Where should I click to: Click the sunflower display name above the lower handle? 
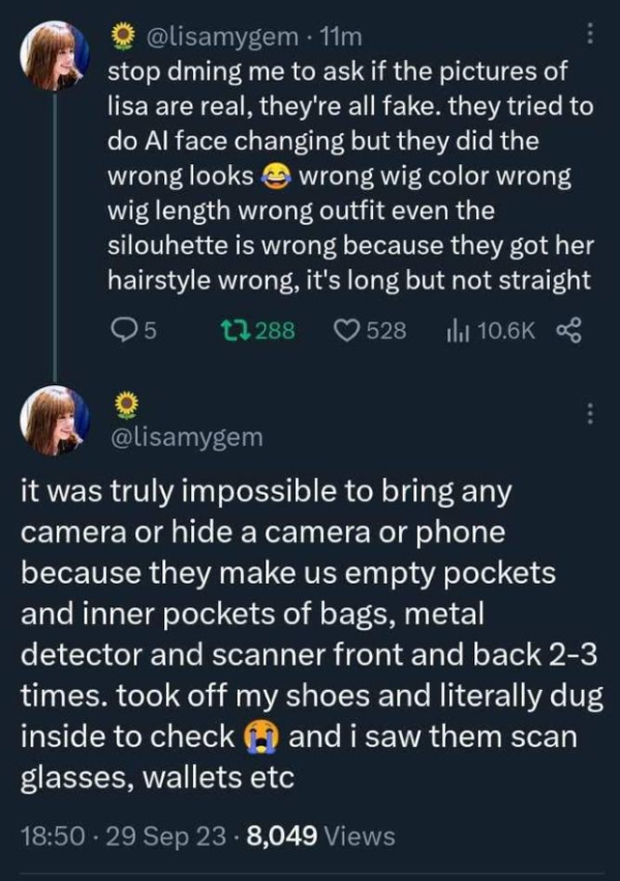123,403
